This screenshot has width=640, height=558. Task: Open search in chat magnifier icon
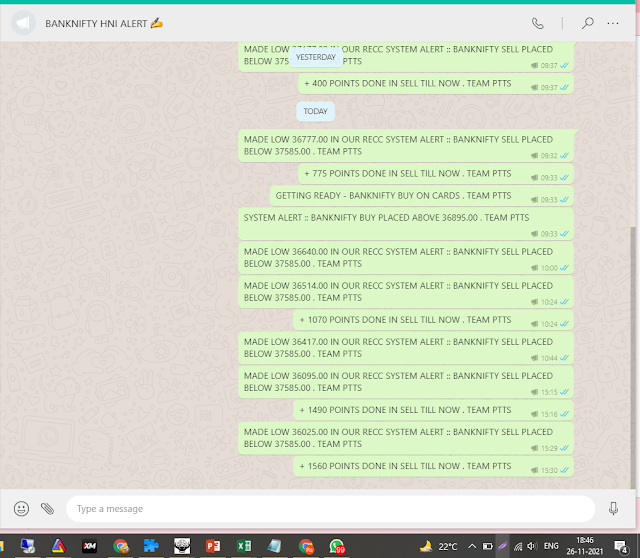click(x=587, y=23)
